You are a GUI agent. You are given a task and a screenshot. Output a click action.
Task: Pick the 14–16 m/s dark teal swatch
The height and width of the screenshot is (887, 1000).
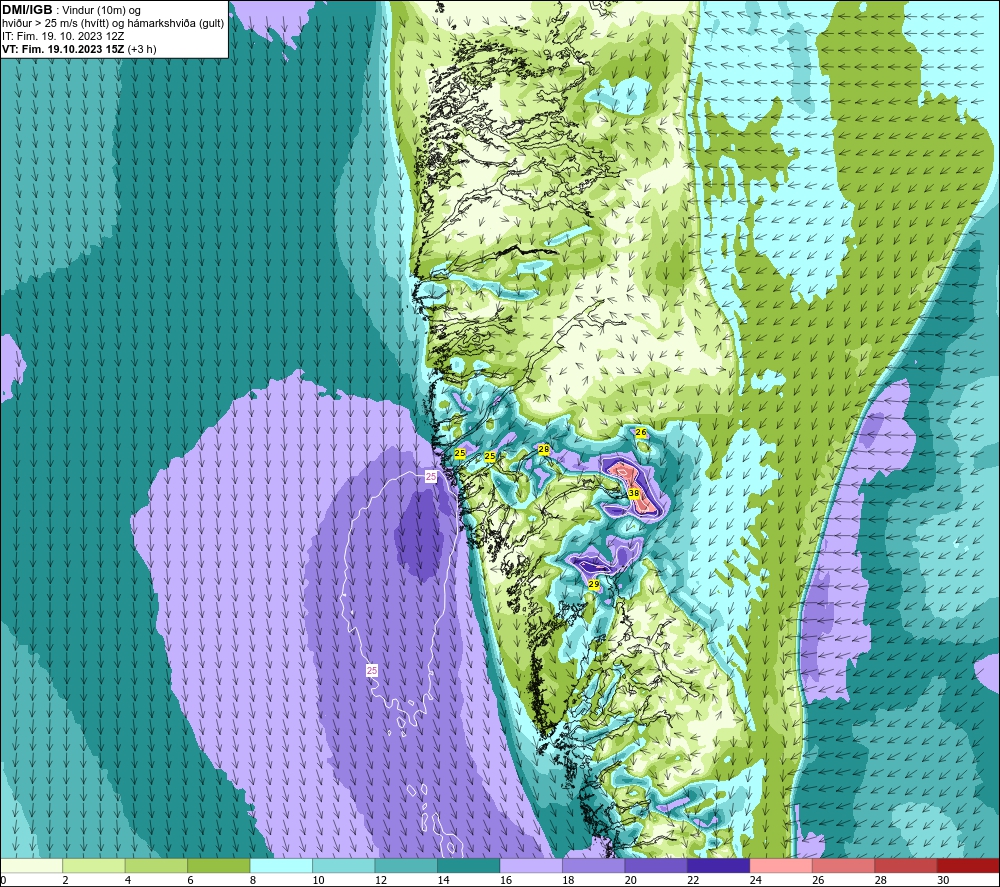(469, 865)
